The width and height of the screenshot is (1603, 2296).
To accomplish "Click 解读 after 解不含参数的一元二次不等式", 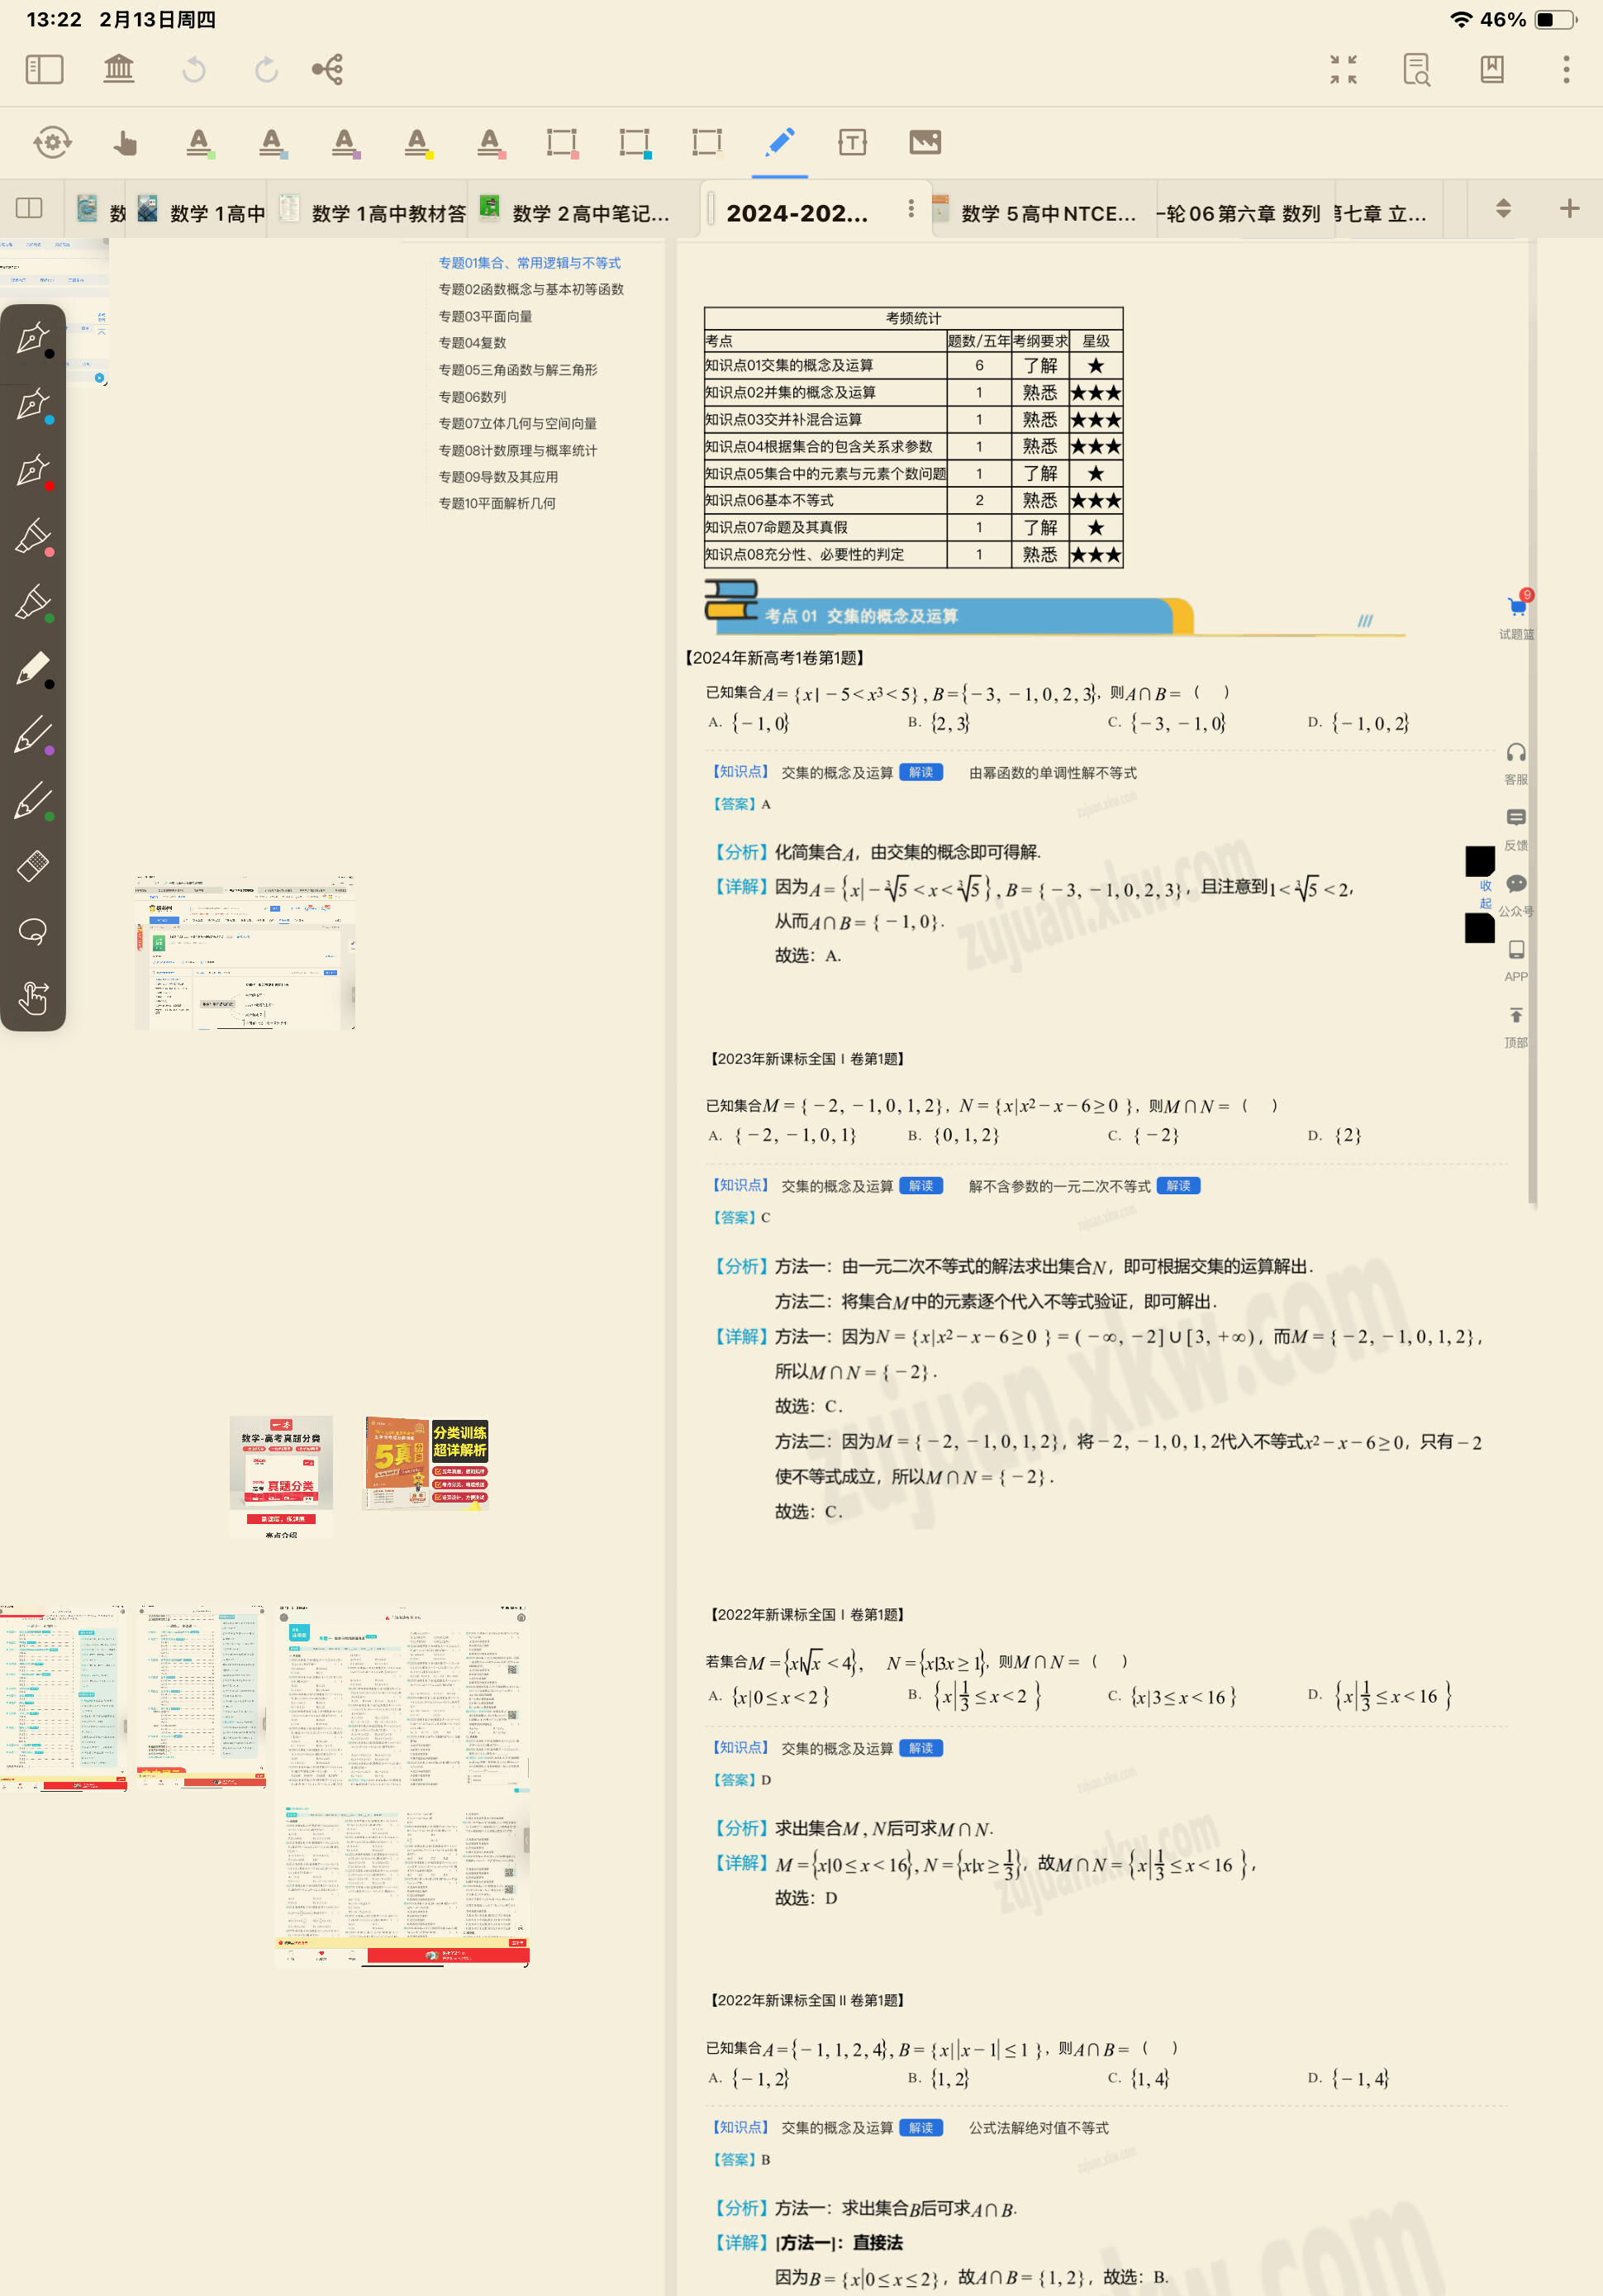I will point(1178,1185).
